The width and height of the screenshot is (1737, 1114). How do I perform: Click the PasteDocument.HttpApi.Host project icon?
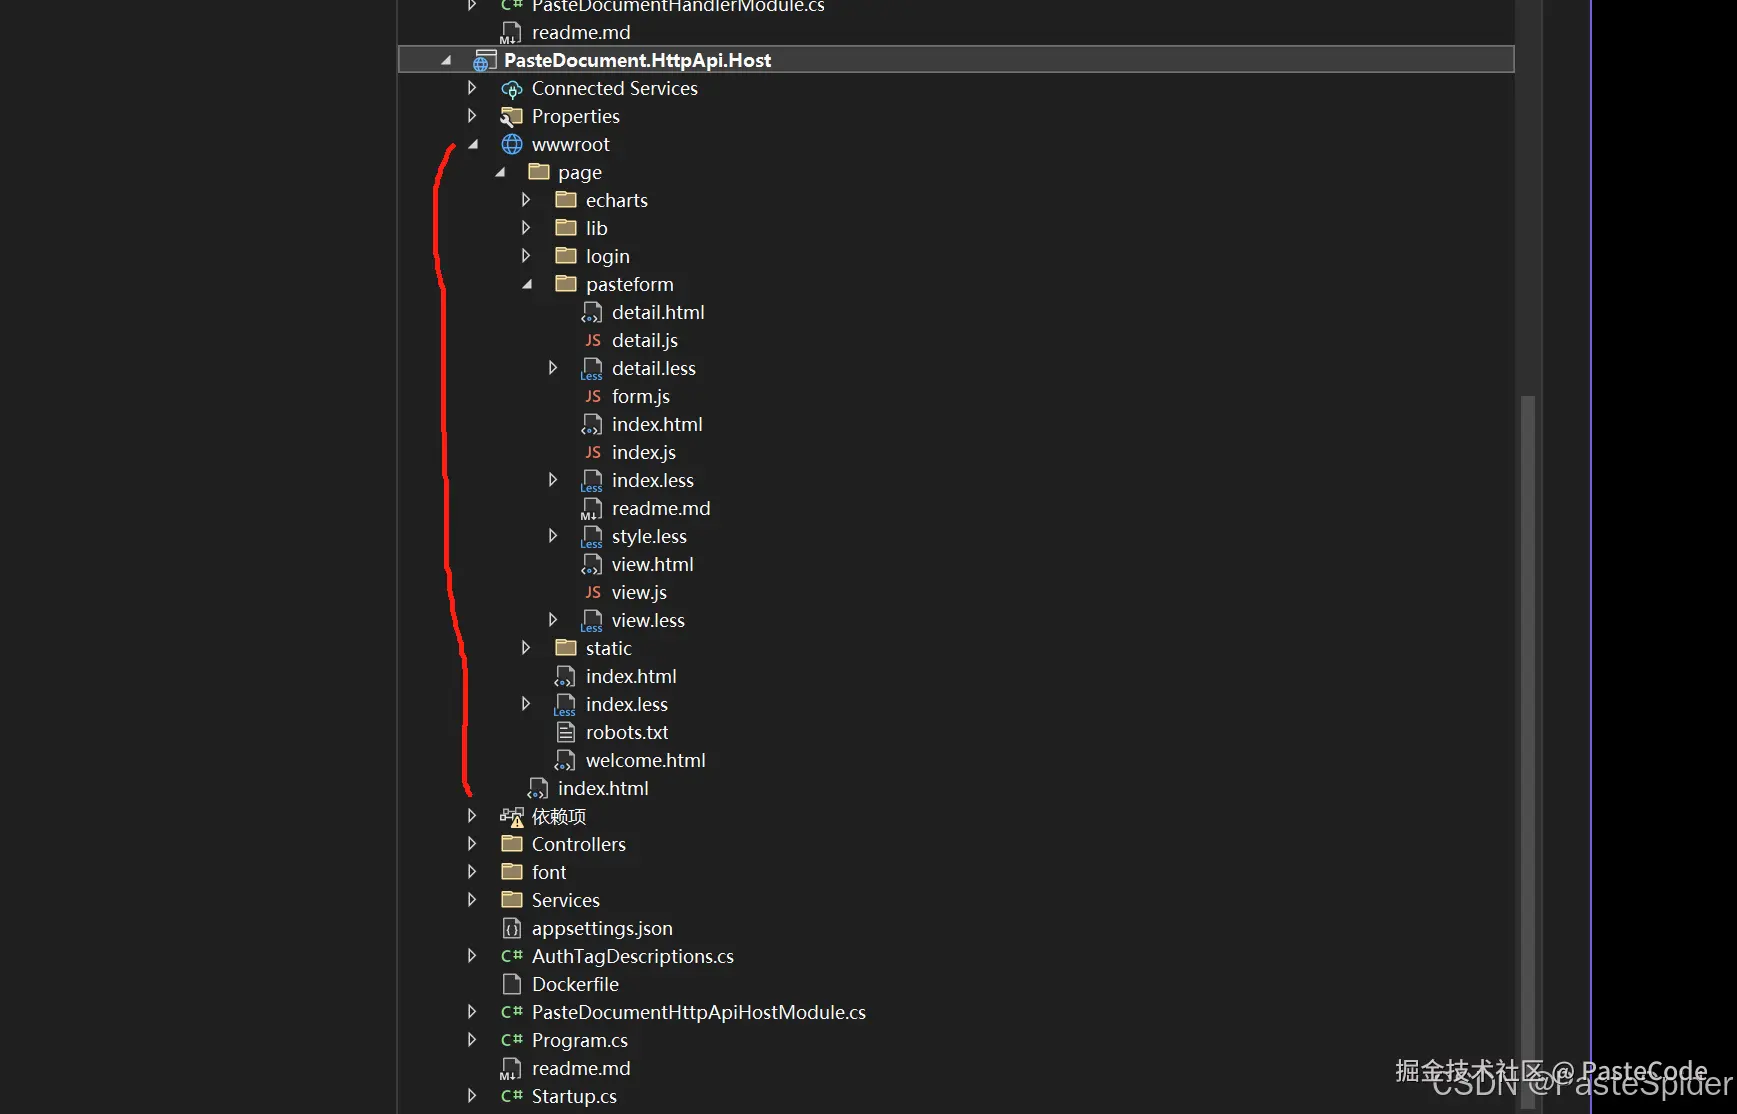tap(484, 61)
